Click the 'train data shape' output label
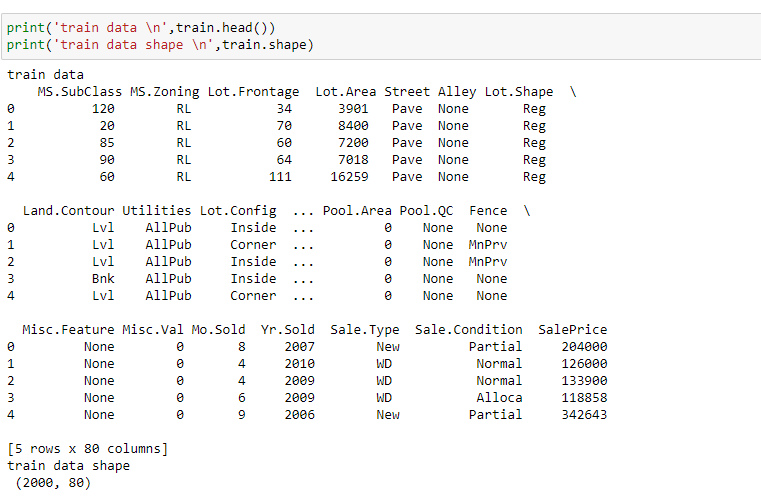 point(68,466)
